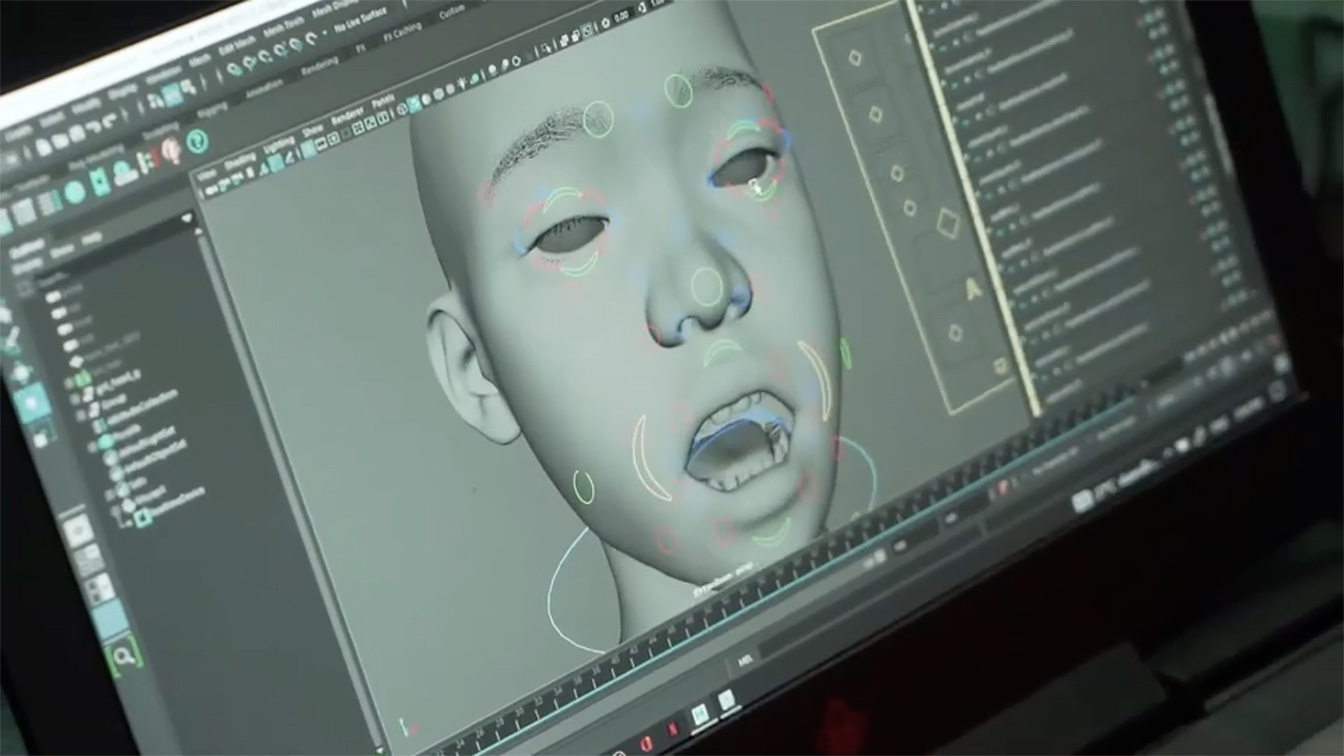The image size is (1344, 756).
Task: Switch to the Animation shelf tab
Action: (x=264, y=89)
